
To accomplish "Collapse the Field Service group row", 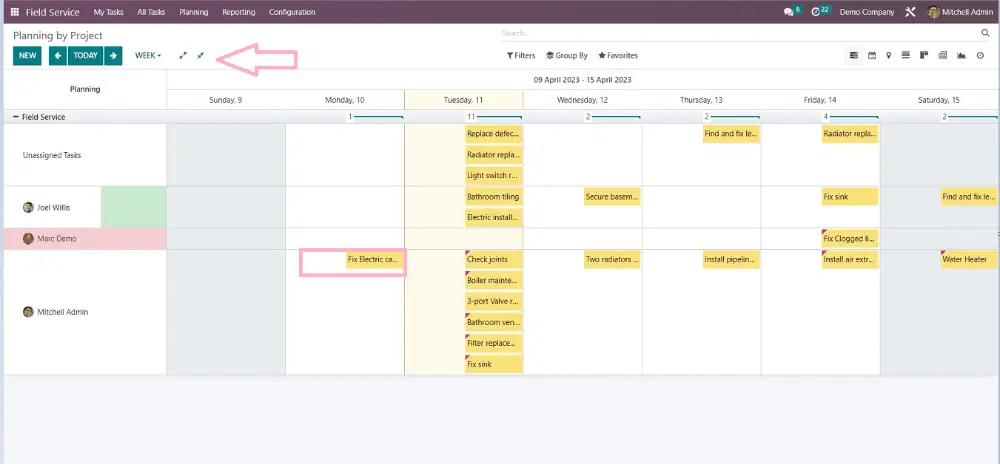I will [x=15, y=117].
